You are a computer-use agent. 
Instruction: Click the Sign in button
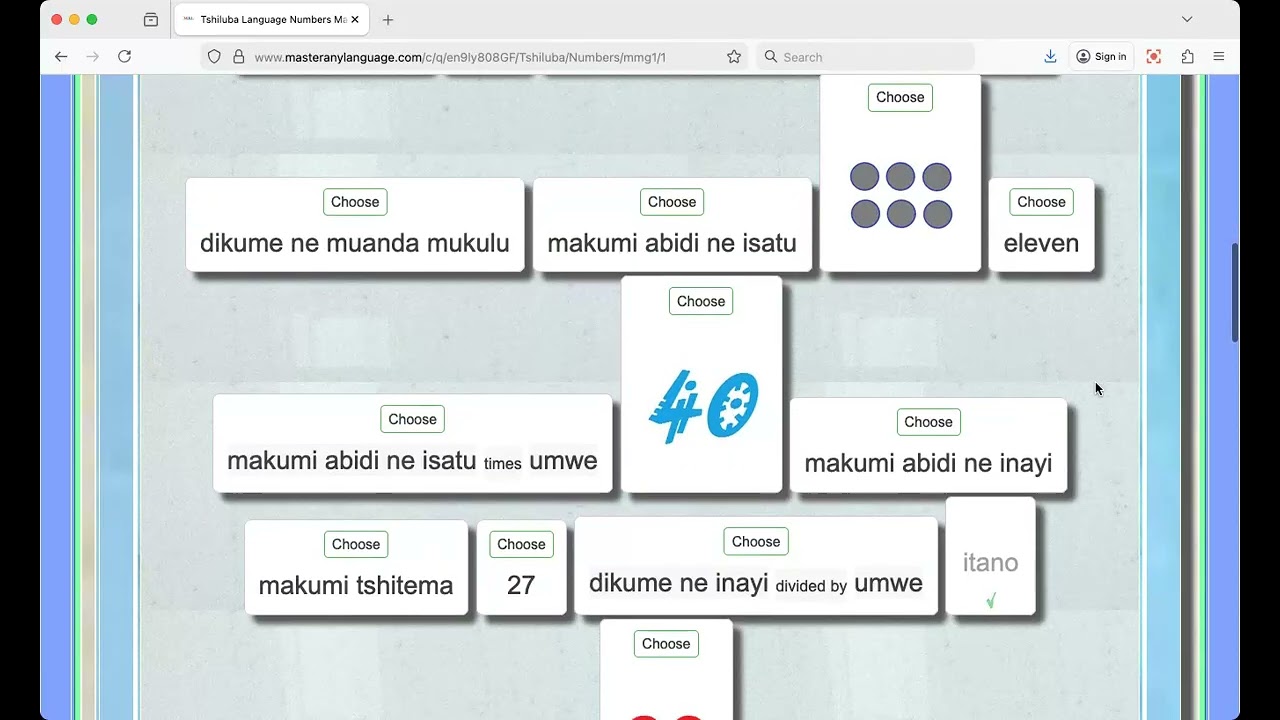point(1101,57)
